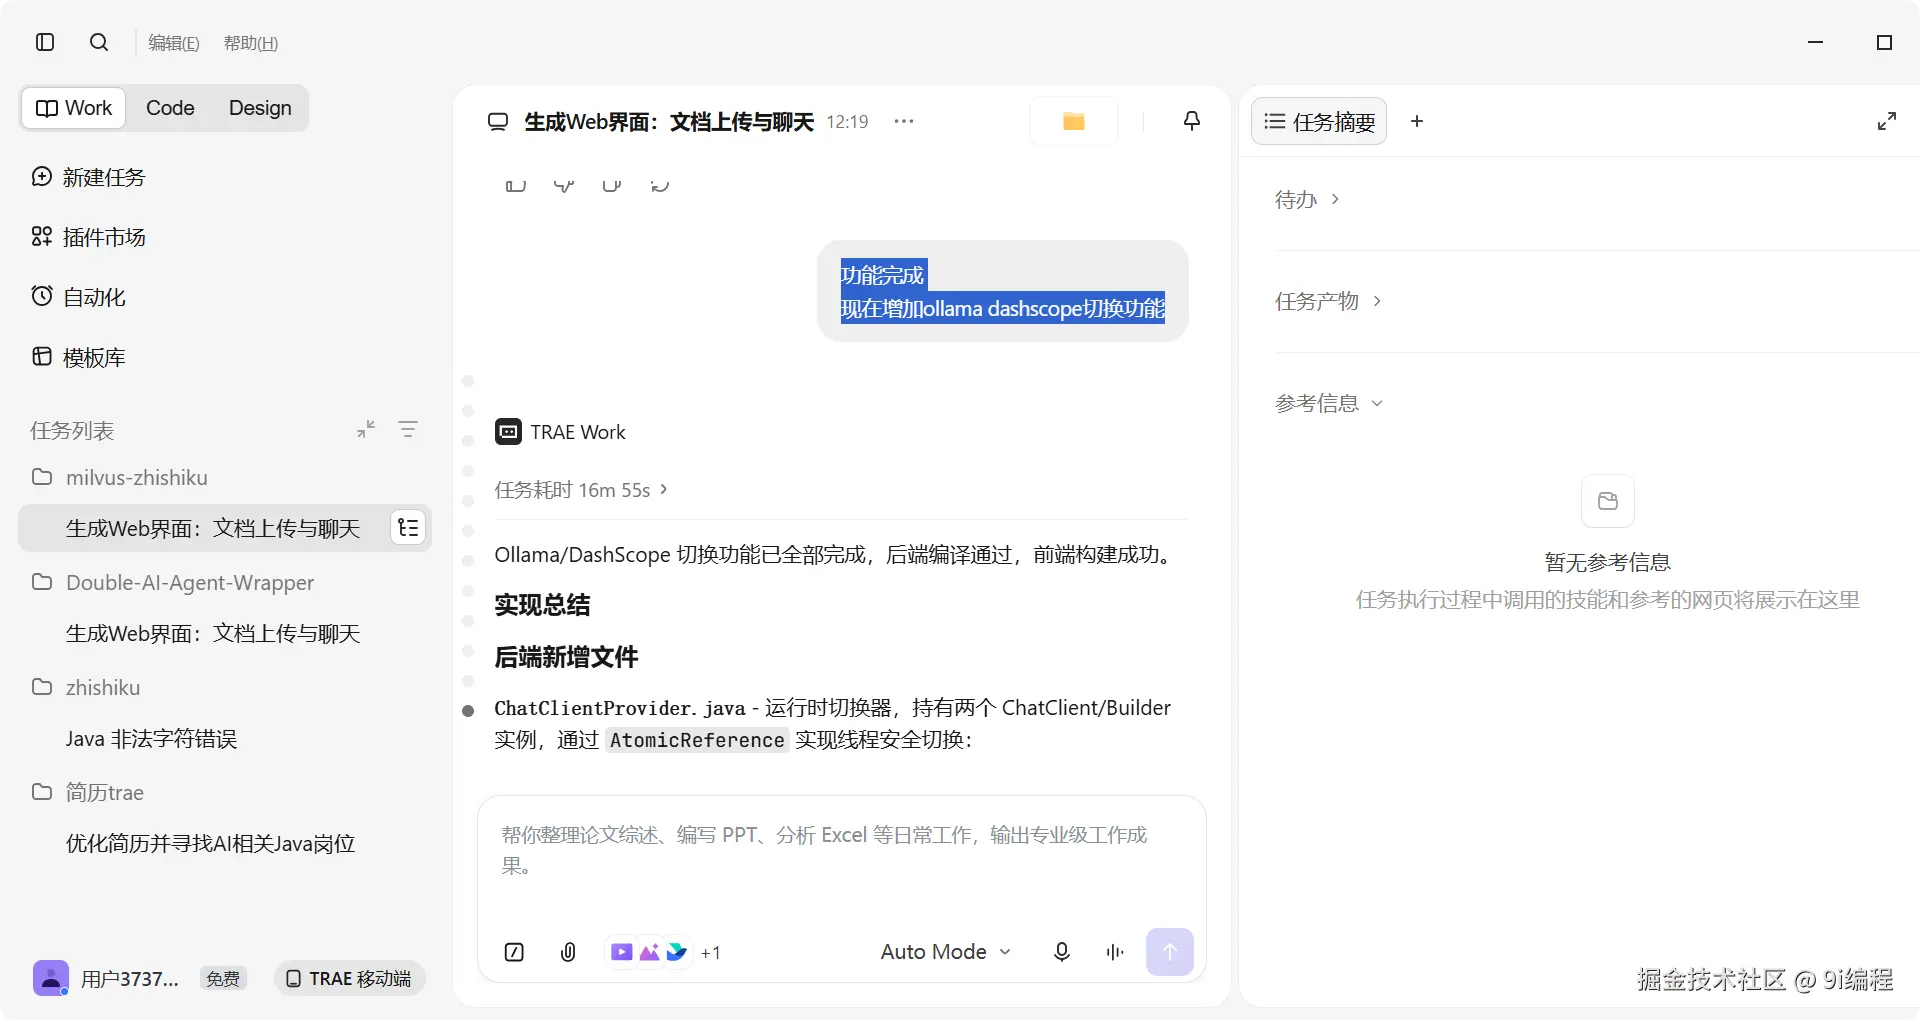Show the +1 additional plugins
Viewport: 1920px width, 1020px height.
(x=710, y=953)
